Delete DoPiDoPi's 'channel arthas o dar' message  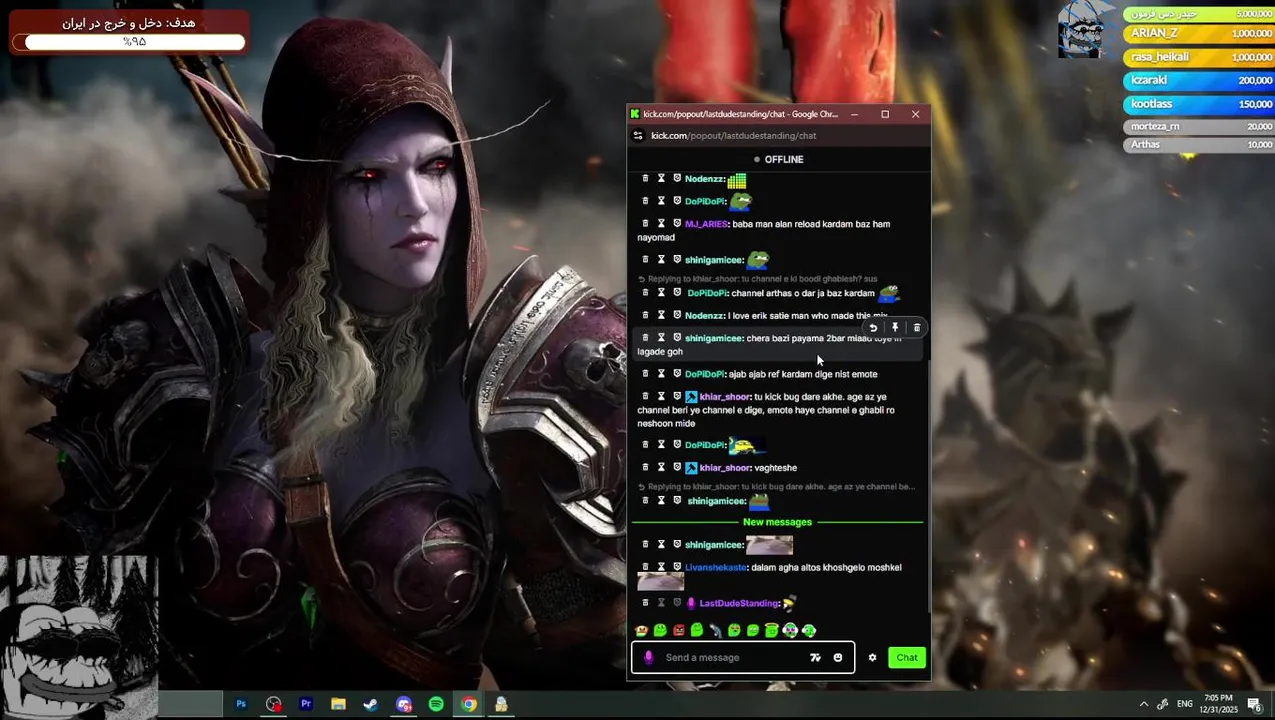(645, 293)
